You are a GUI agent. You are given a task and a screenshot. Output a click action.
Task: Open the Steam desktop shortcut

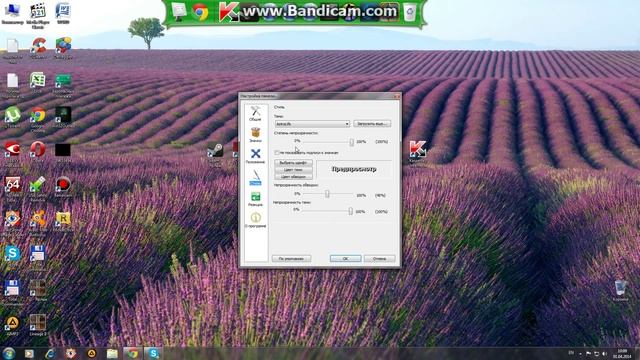[x=215, y=154]
